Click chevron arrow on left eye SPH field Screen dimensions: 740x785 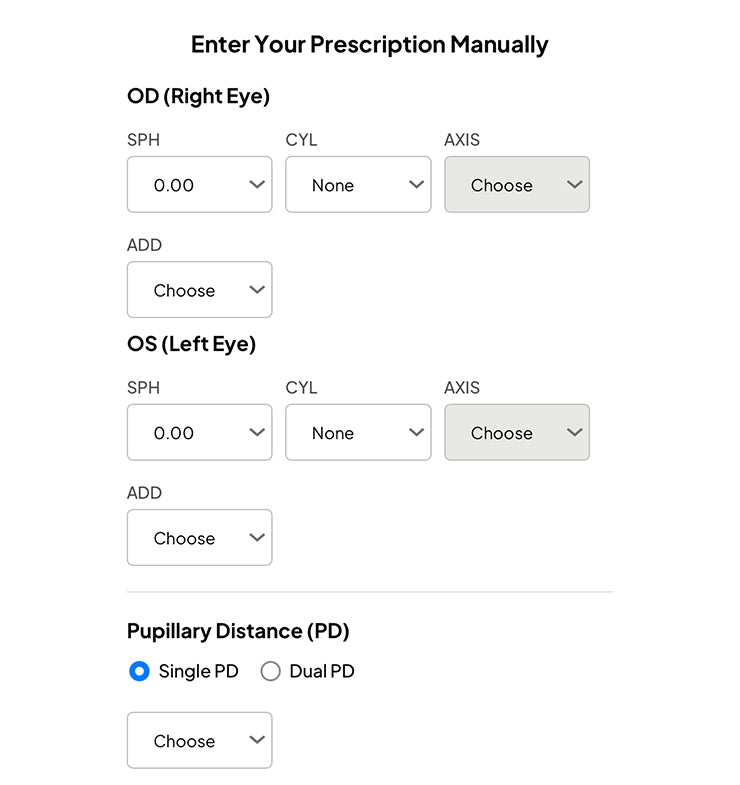[257, 432]
